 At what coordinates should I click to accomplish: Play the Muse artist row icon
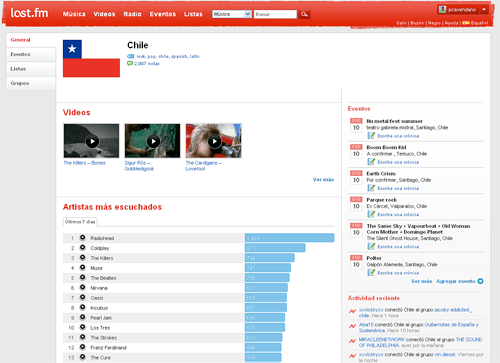point(82,268)
